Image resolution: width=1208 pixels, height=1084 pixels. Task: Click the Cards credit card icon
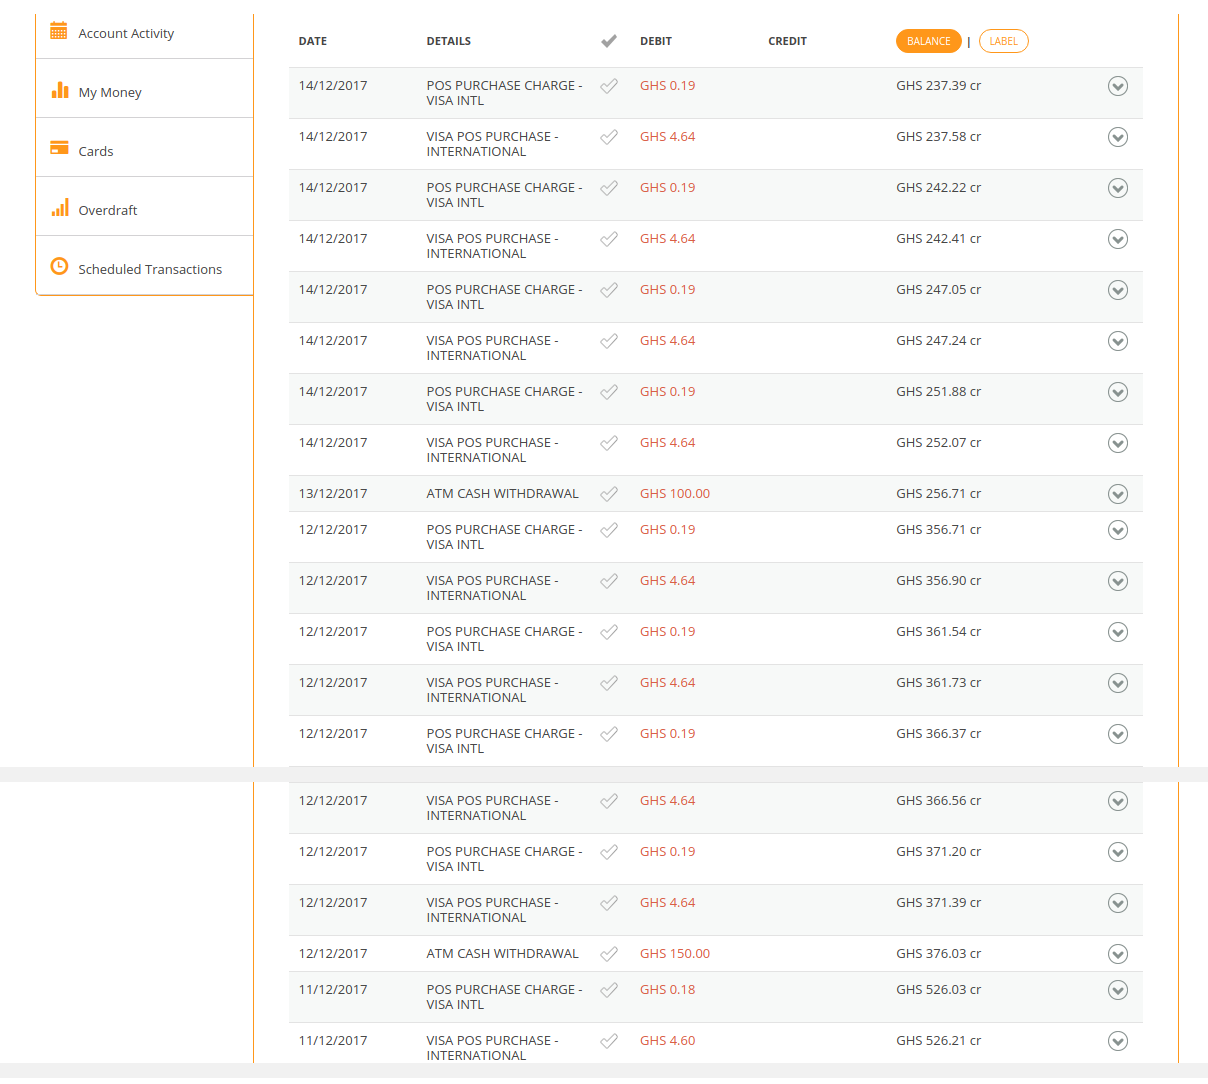60,148
